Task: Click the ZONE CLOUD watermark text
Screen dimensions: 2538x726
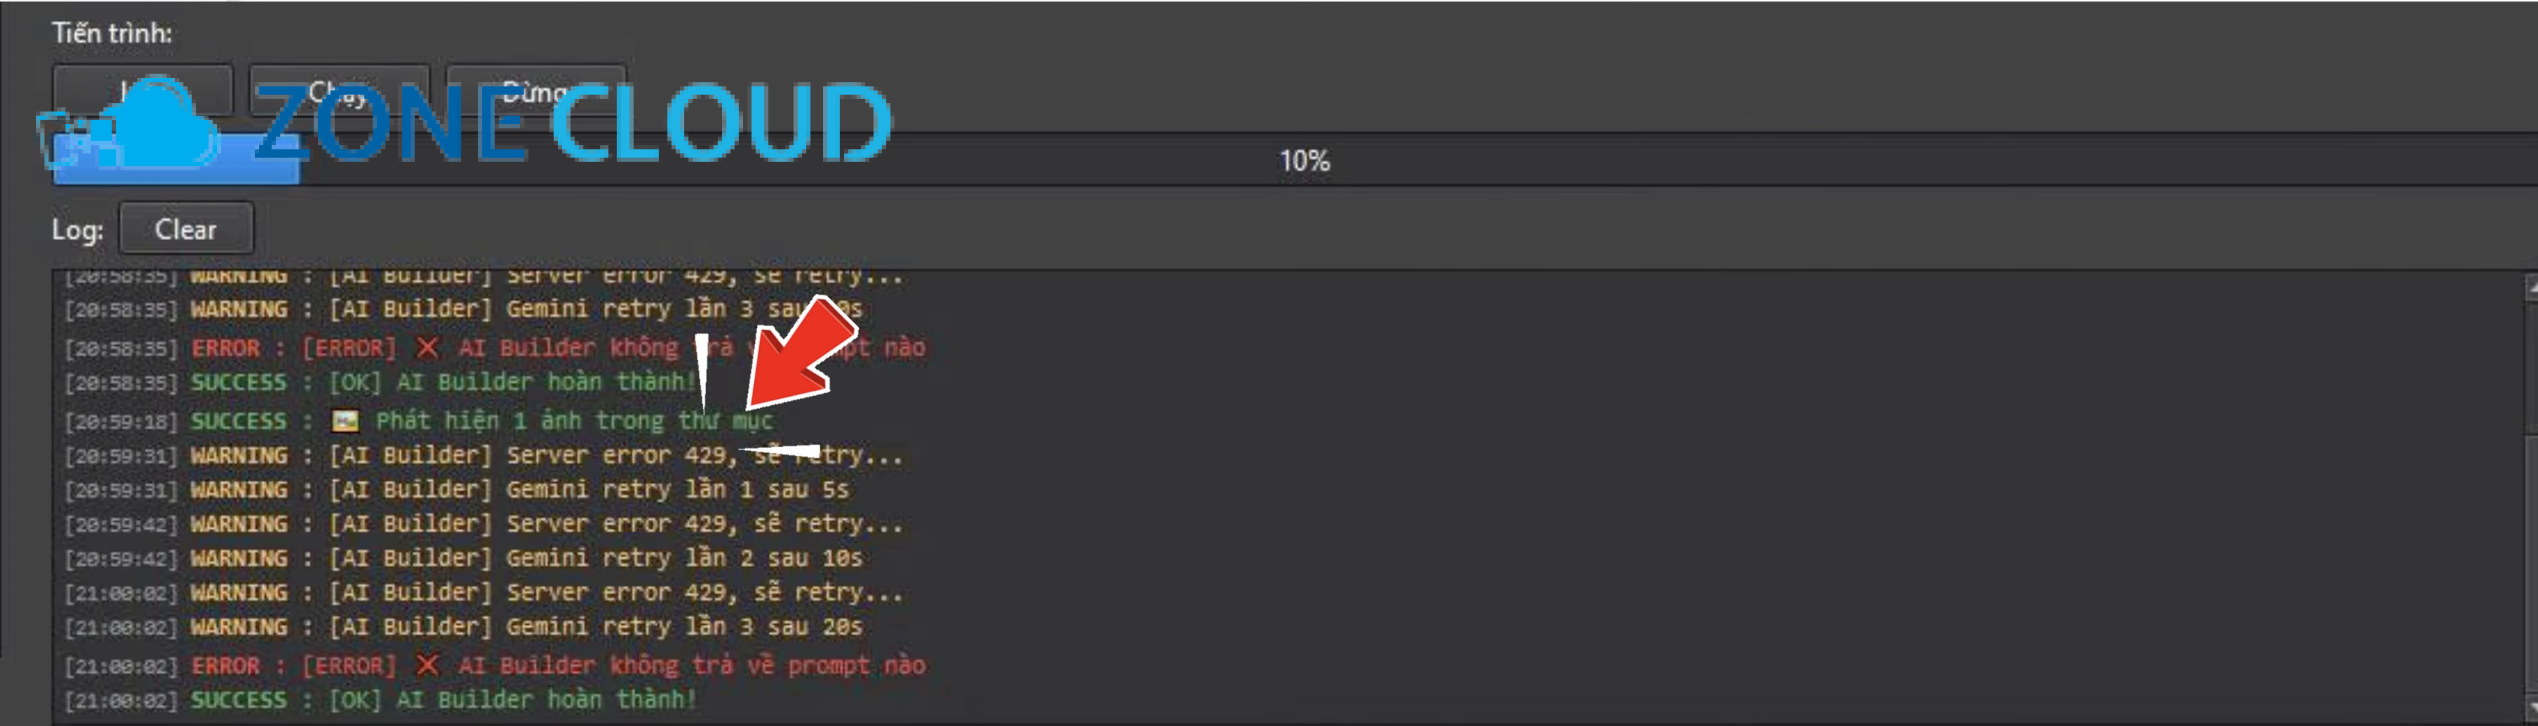Action: pos(573,123)
